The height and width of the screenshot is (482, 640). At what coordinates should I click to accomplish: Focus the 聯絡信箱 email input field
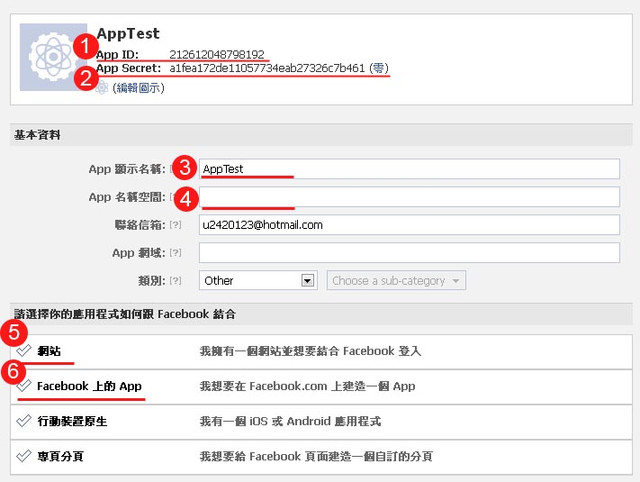tap(409, 225)
